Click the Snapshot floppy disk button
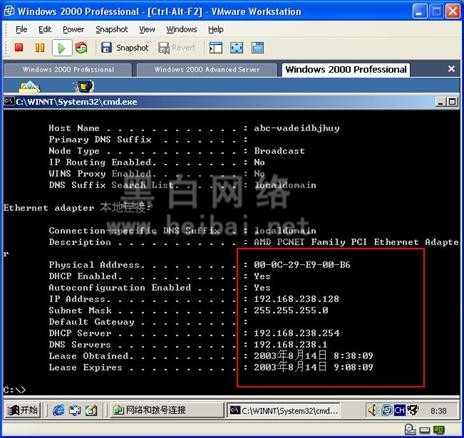464x438 pixels. tap(125, 48)
